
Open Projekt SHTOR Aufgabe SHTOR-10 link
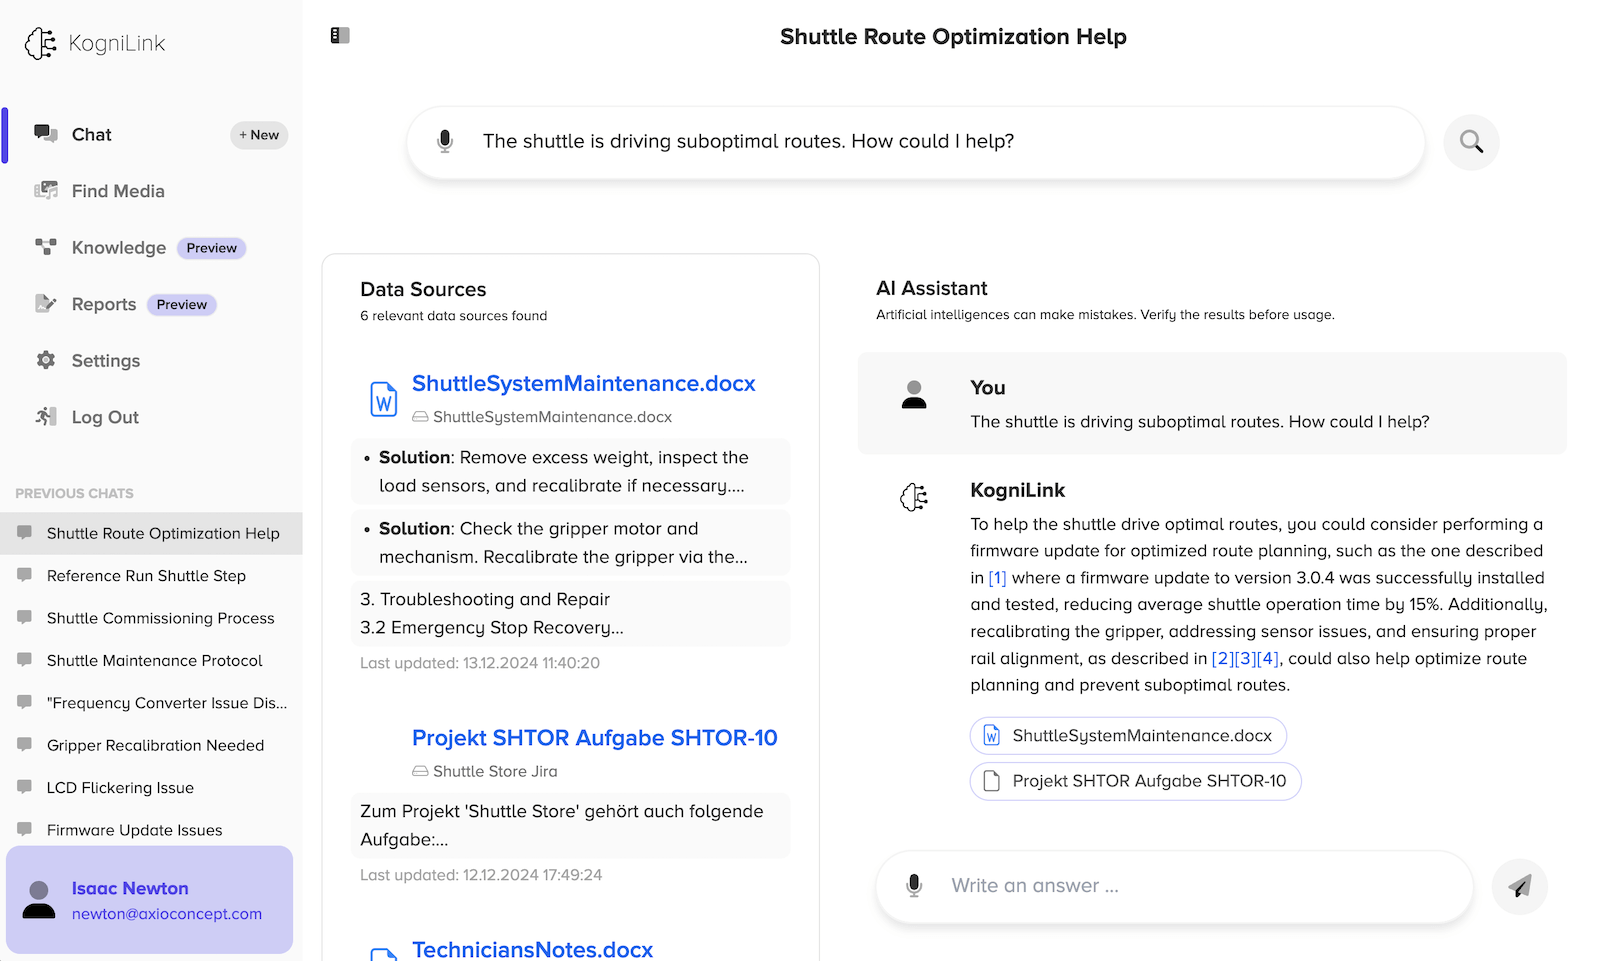[594, 738]
